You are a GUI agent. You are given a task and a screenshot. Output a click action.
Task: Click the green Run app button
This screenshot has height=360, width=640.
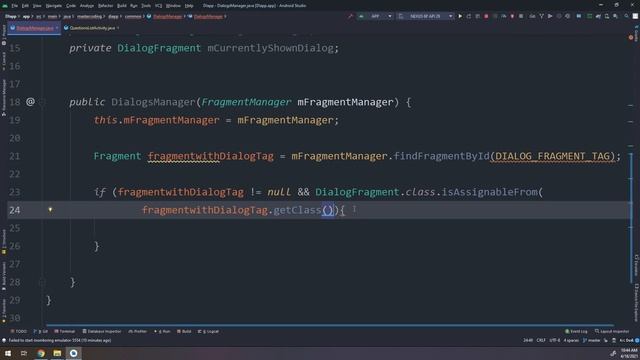[460, 16]
